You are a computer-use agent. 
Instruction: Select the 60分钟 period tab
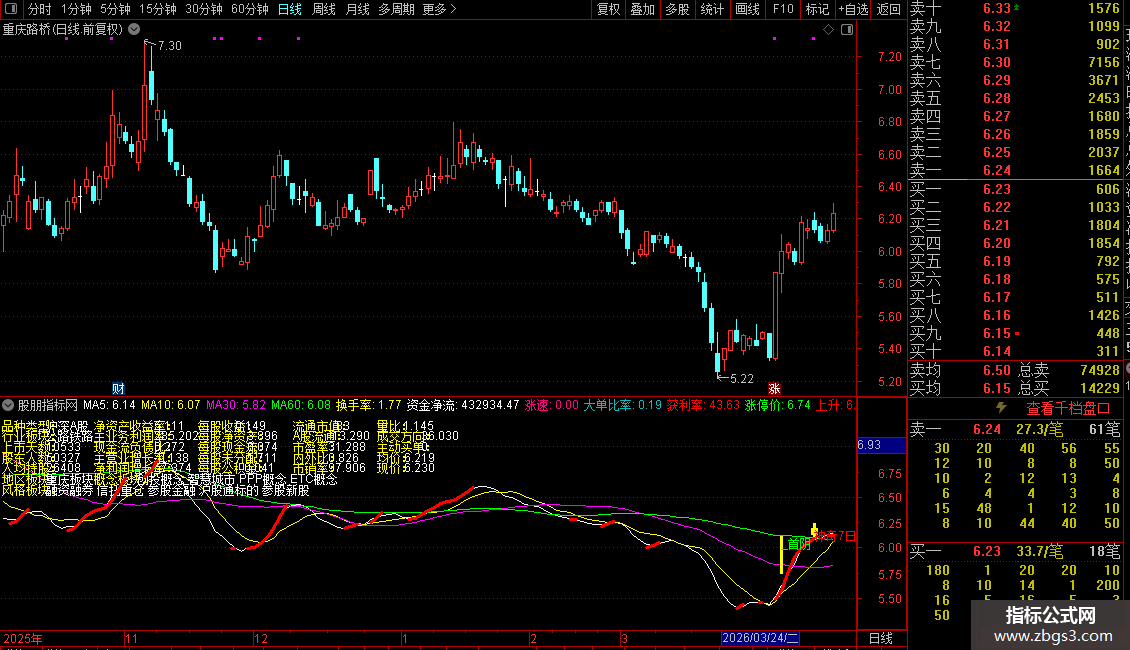click(x=249, y=9)
